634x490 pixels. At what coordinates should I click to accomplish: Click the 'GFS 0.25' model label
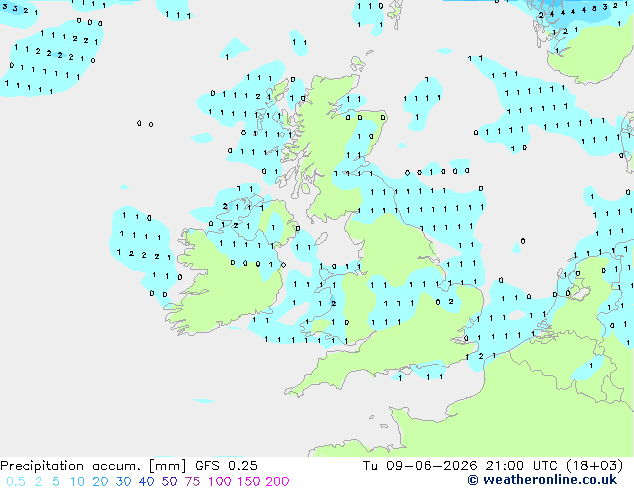click(x=226, y=466)
